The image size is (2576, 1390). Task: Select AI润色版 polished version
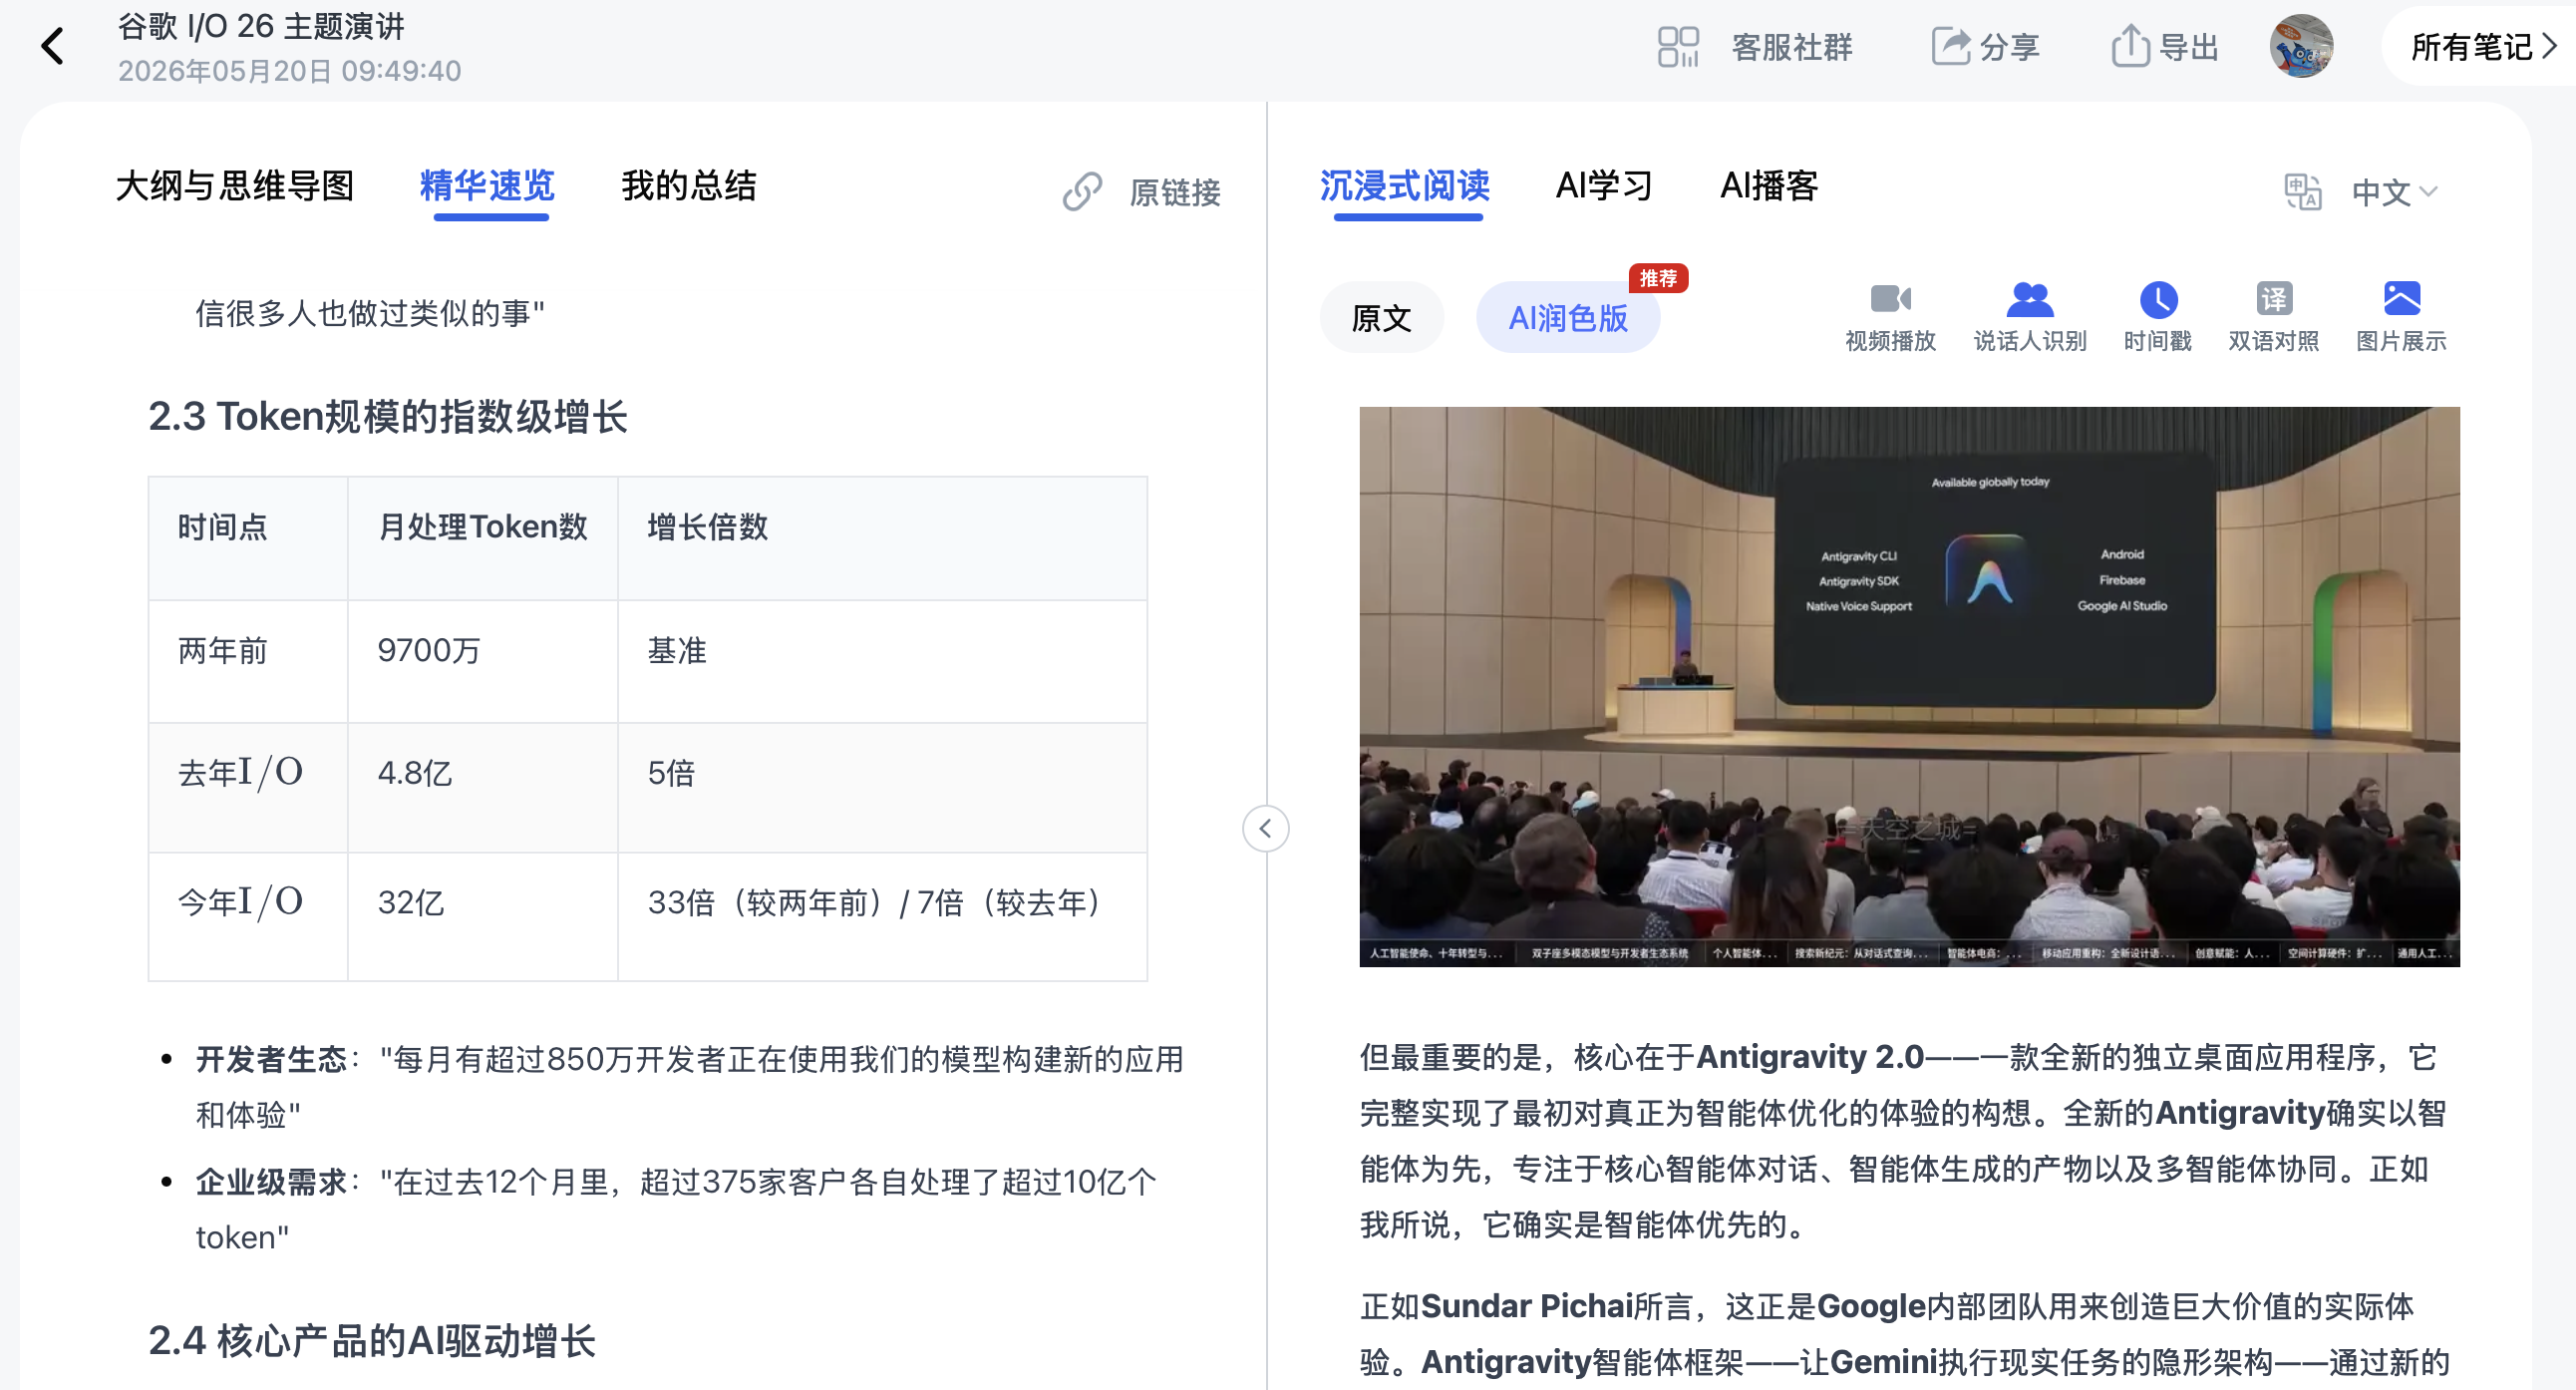[1567, 318]
